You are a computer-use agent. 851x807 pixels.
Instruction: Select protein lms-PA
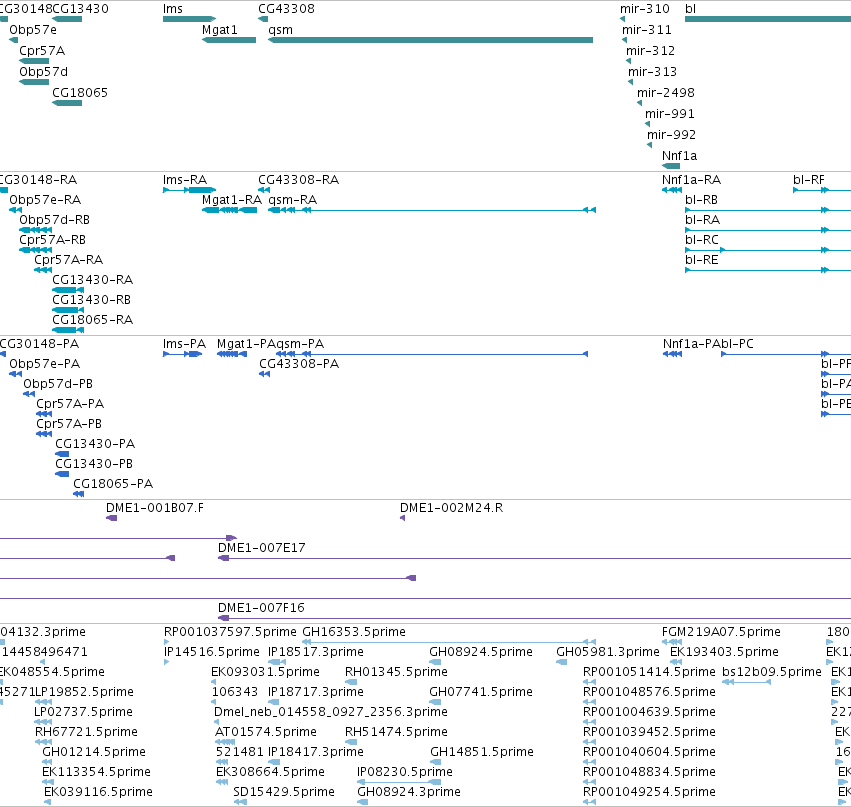(x=185, y=344)
